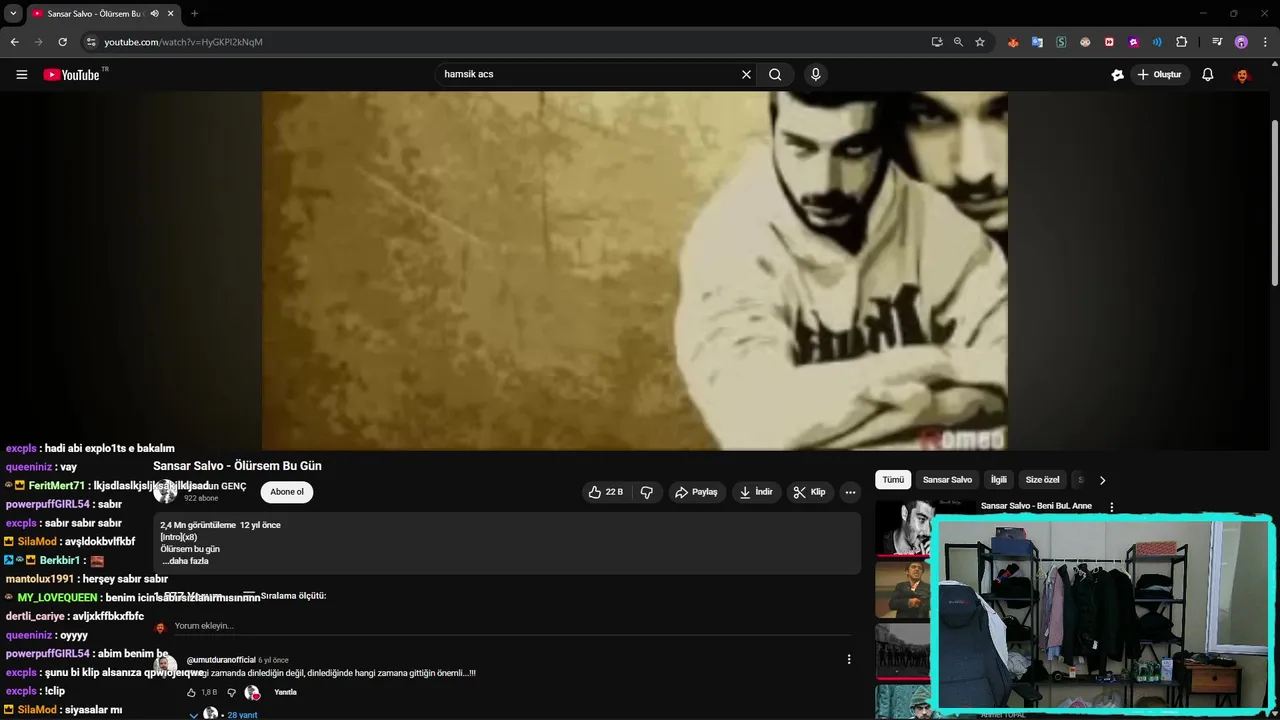
Task: Open the fox extension icon
Action: click(1013, 42)
